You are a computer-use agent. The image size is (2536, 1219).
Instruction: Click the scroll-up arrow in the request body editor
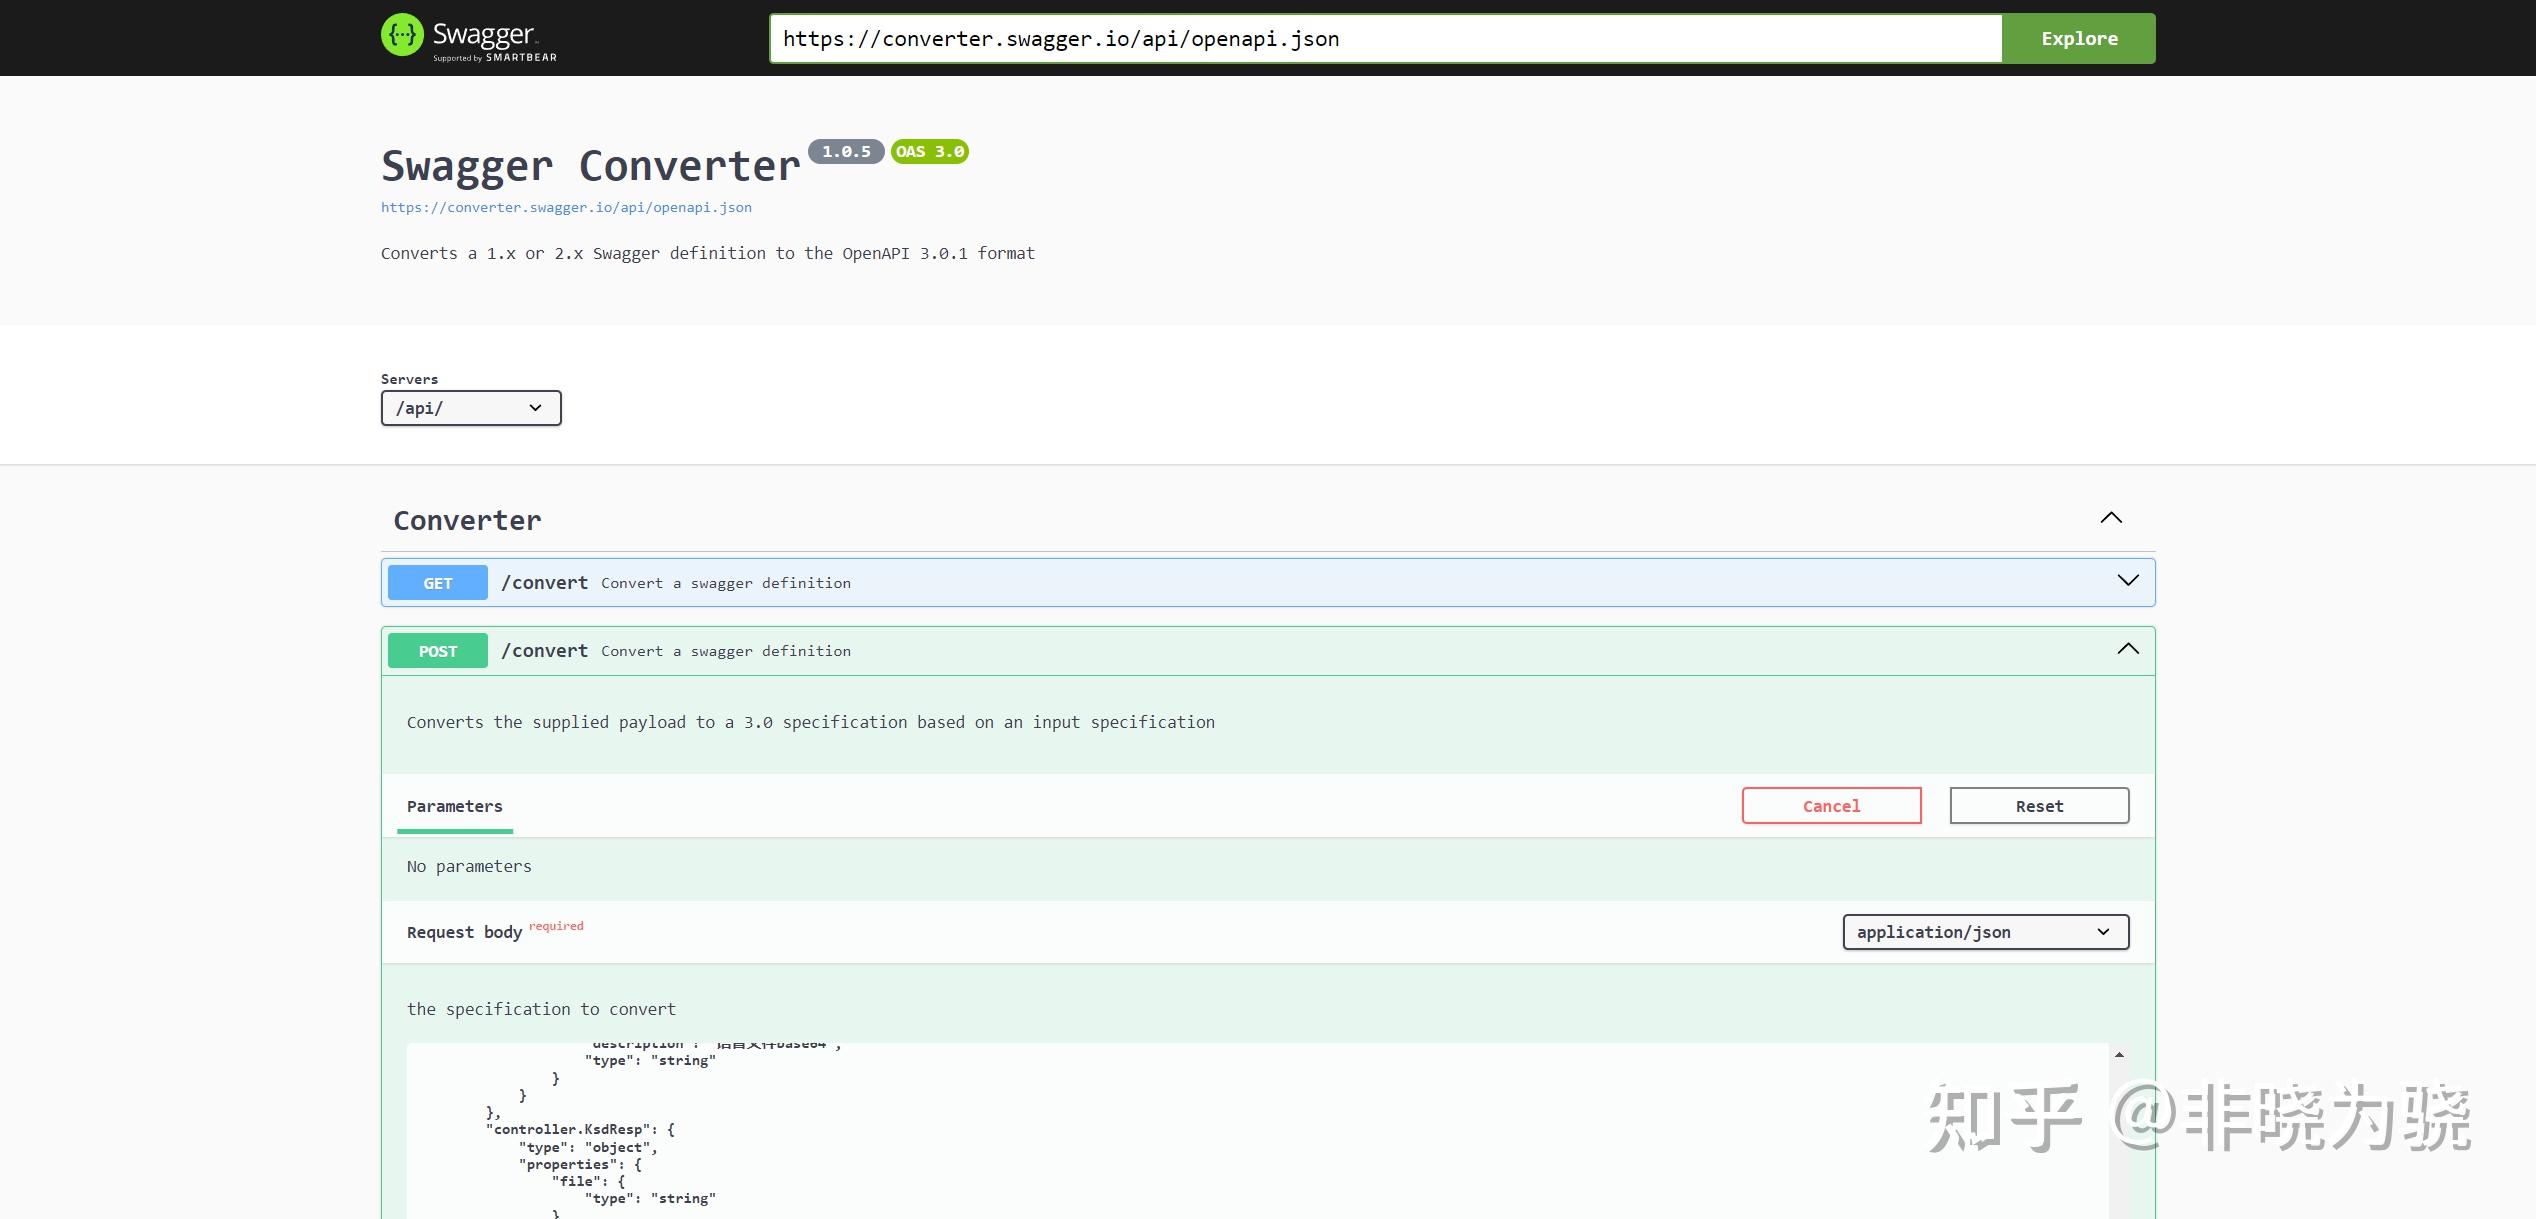pos(2119,1053)
